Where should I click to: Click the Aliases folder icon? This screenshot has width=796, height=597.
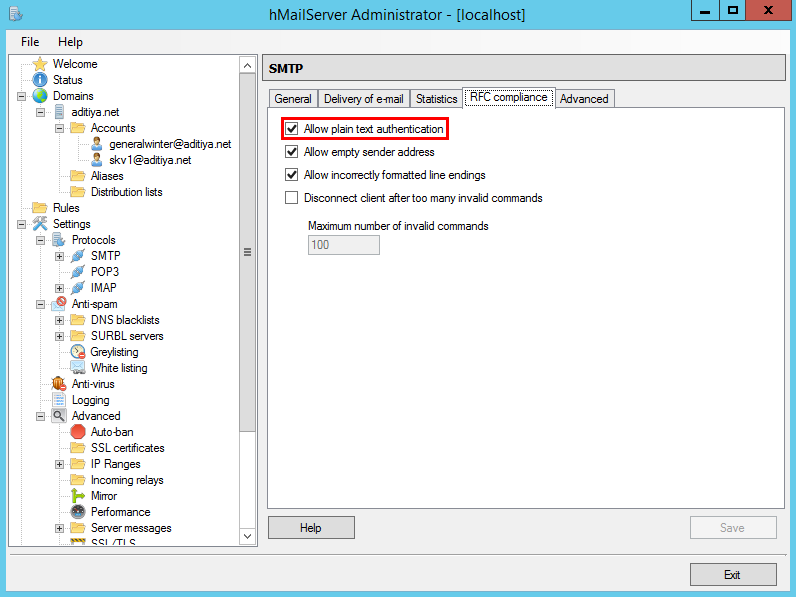pyautogui.click(x=78, y=176)
